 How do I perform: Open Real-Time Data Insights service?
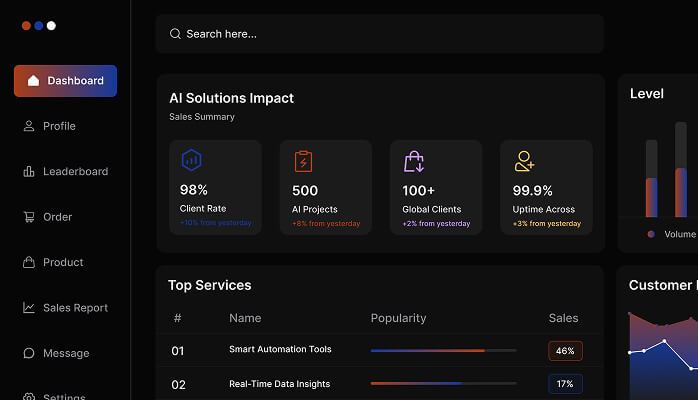click(x=279, y=384)
